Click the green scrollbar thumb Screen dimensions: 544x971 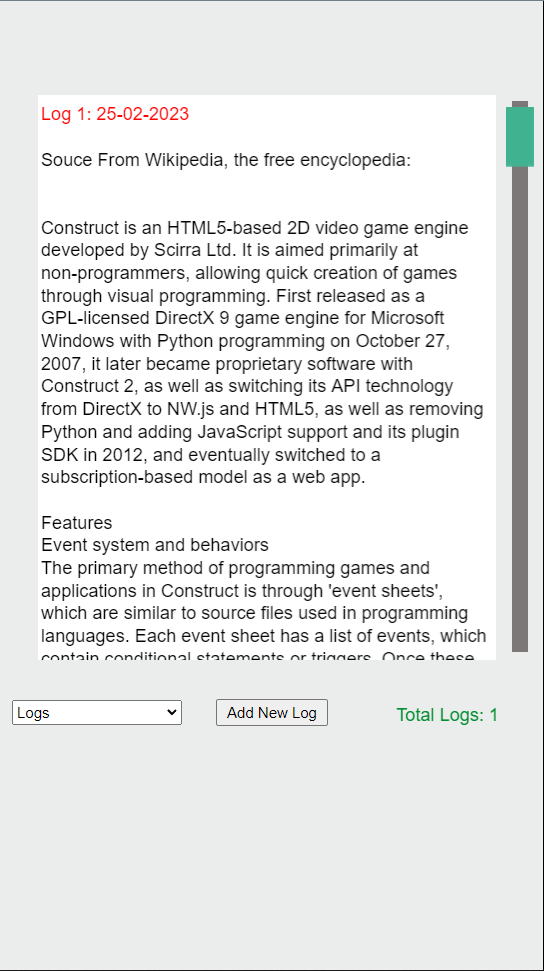520,137
